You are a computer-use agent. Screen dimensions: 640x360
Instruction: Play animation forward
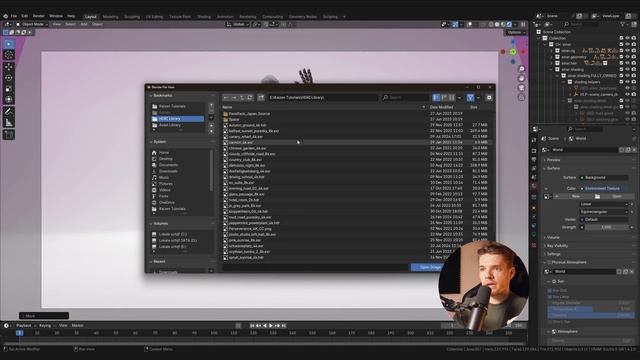[271, 326]
